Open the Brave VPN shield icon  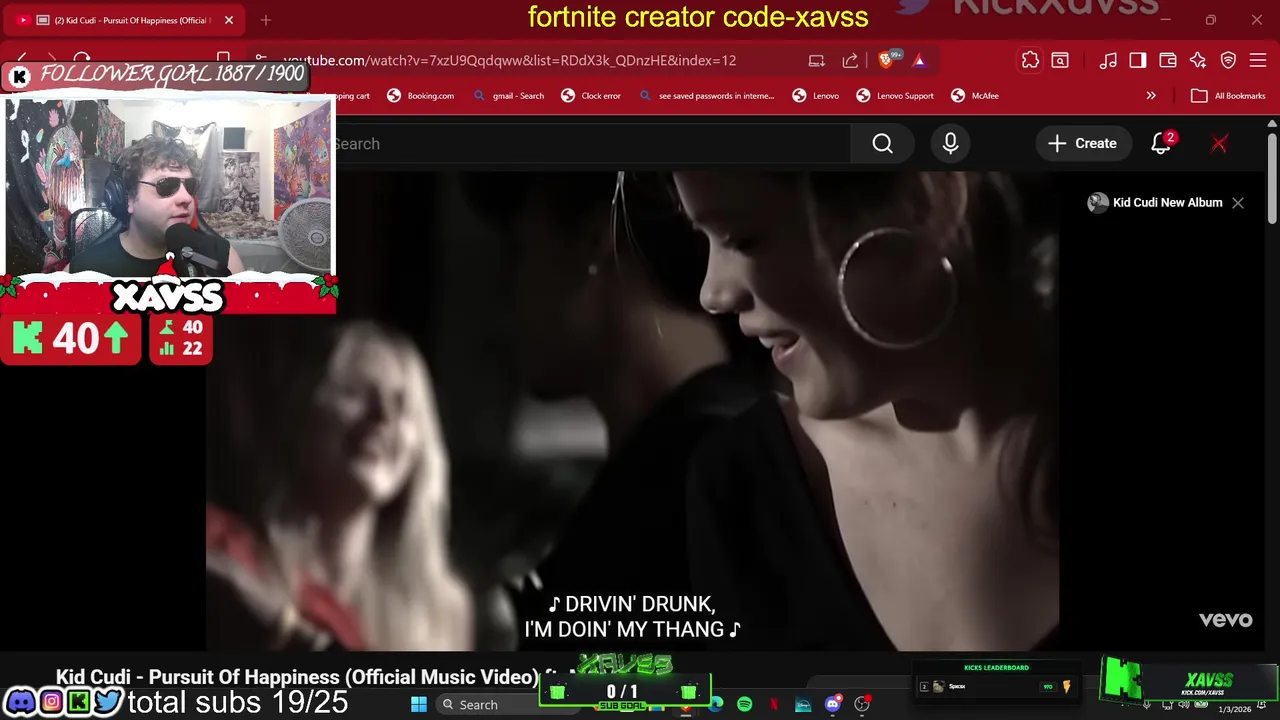1228,61
